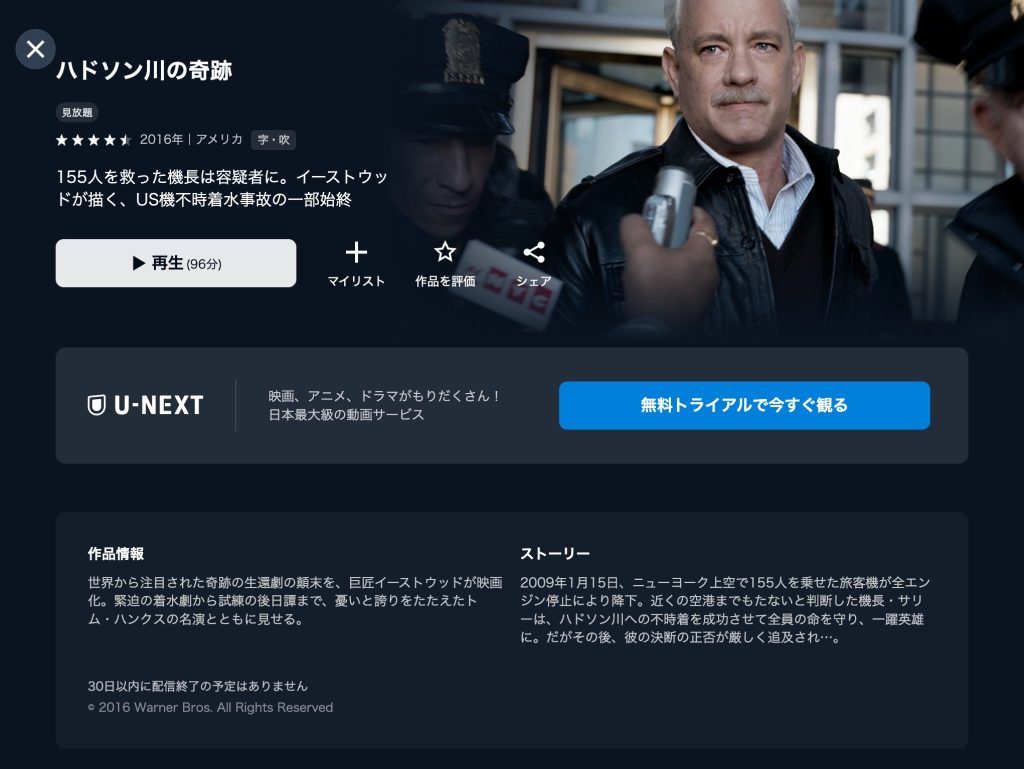Rate the work using the star icon
The height and width of the screenshot is (769, 1024).
(x=445, y=251)
